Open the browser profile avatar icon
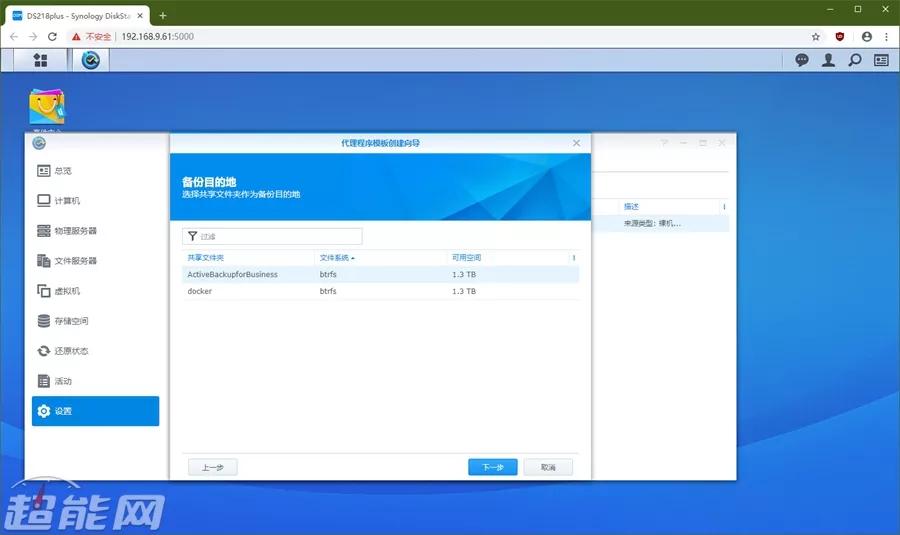This screenshot has width=900, height=535. (x=867, y=37)
